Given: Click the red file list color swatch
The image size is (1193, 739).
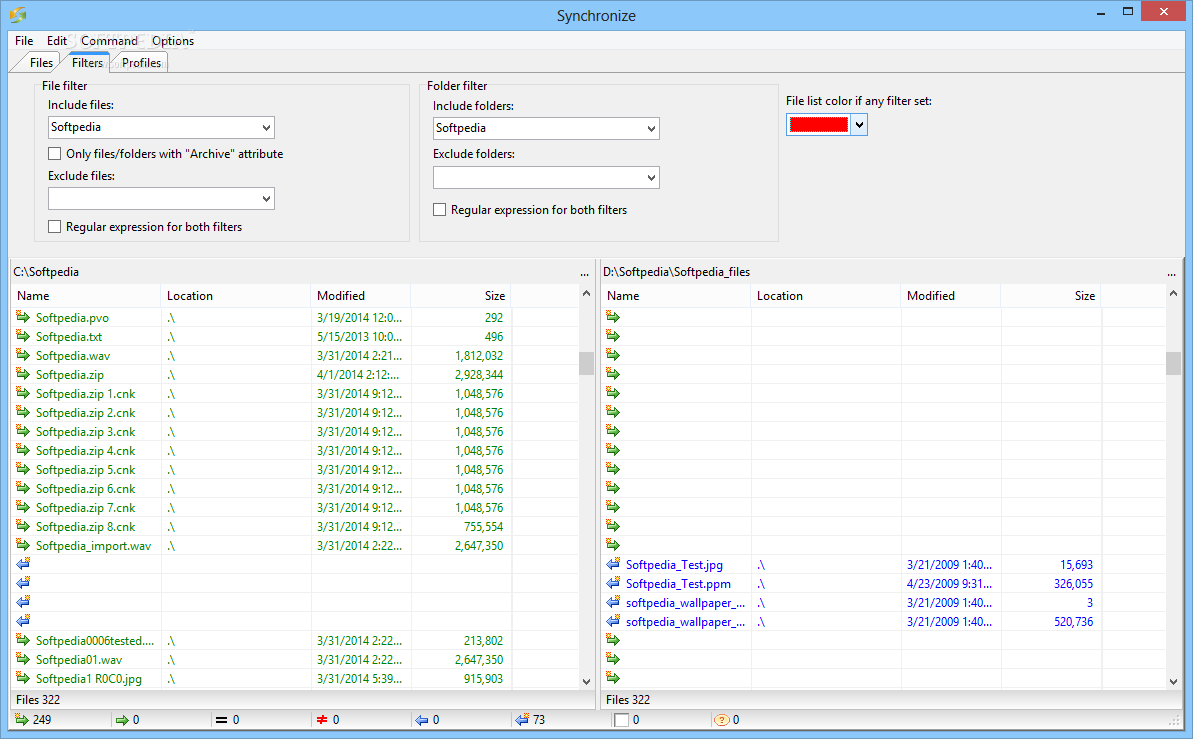Looking at the screenshot, I should pos(819,125).
